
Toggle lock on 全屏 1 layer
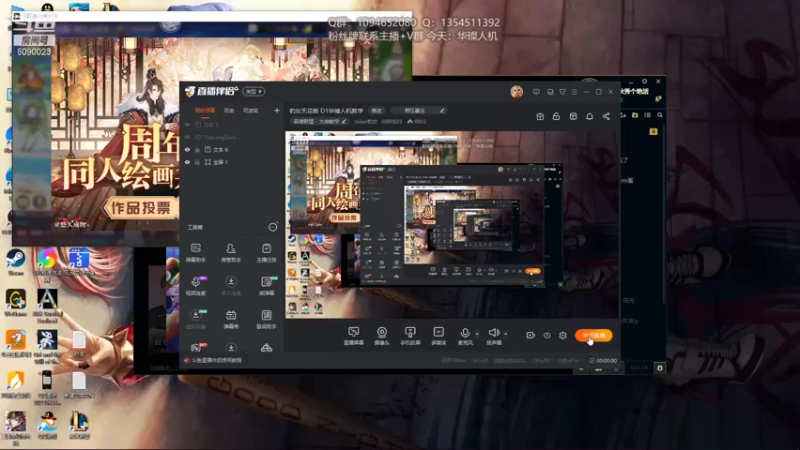tap(197, 162)
